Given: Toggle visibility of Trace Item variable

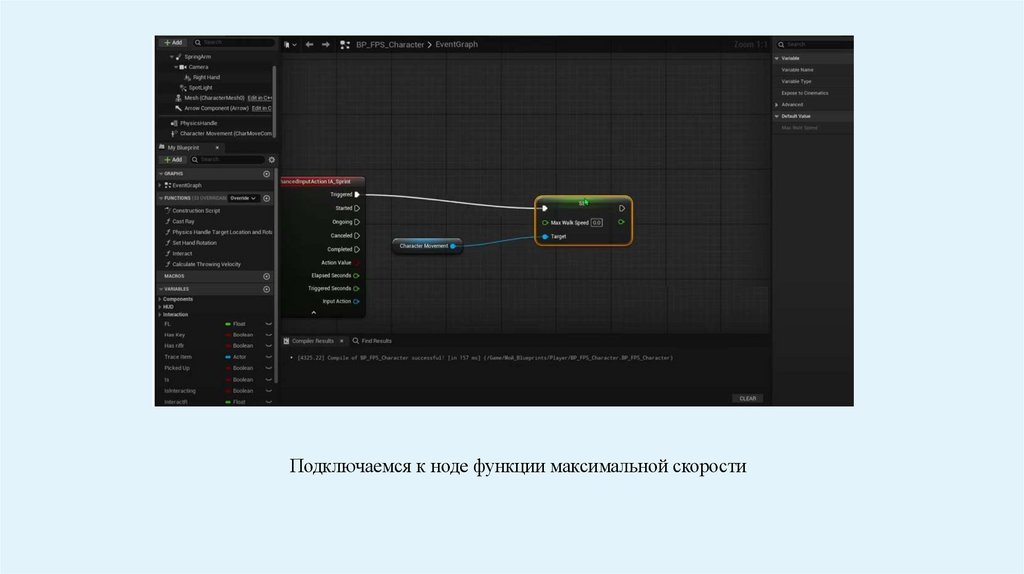Looking at the screenshot, I should pos(268,357).
